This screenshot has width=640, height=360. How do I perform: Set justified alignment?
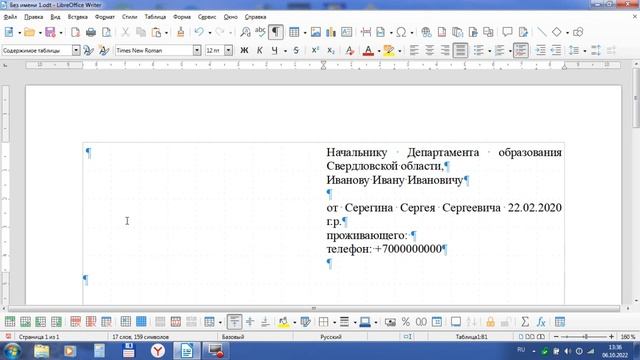[460, 51]
